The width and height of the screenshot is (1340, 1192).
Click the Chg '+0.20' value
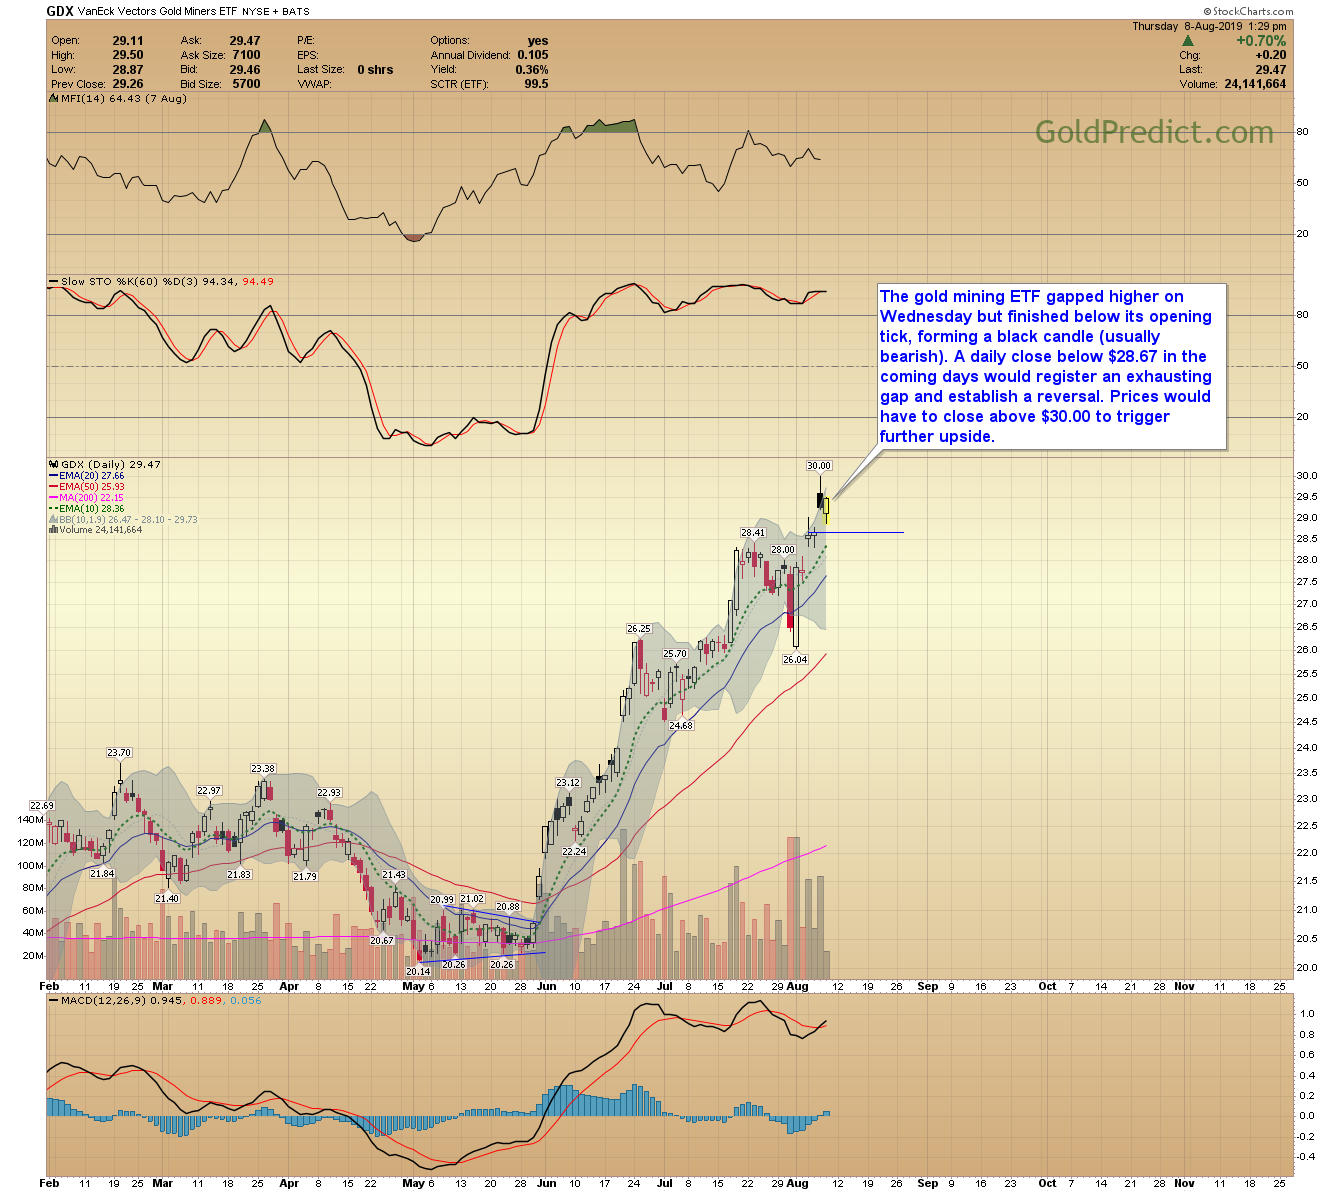[1272, 56]
